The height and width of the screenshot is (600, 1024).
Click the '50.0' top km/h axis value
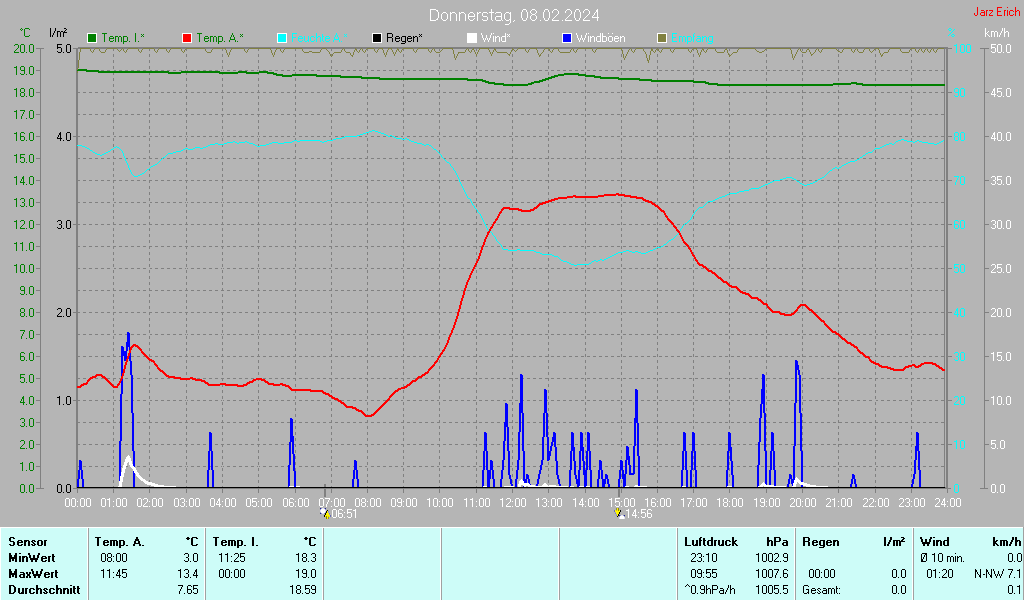pos(1001,48)
